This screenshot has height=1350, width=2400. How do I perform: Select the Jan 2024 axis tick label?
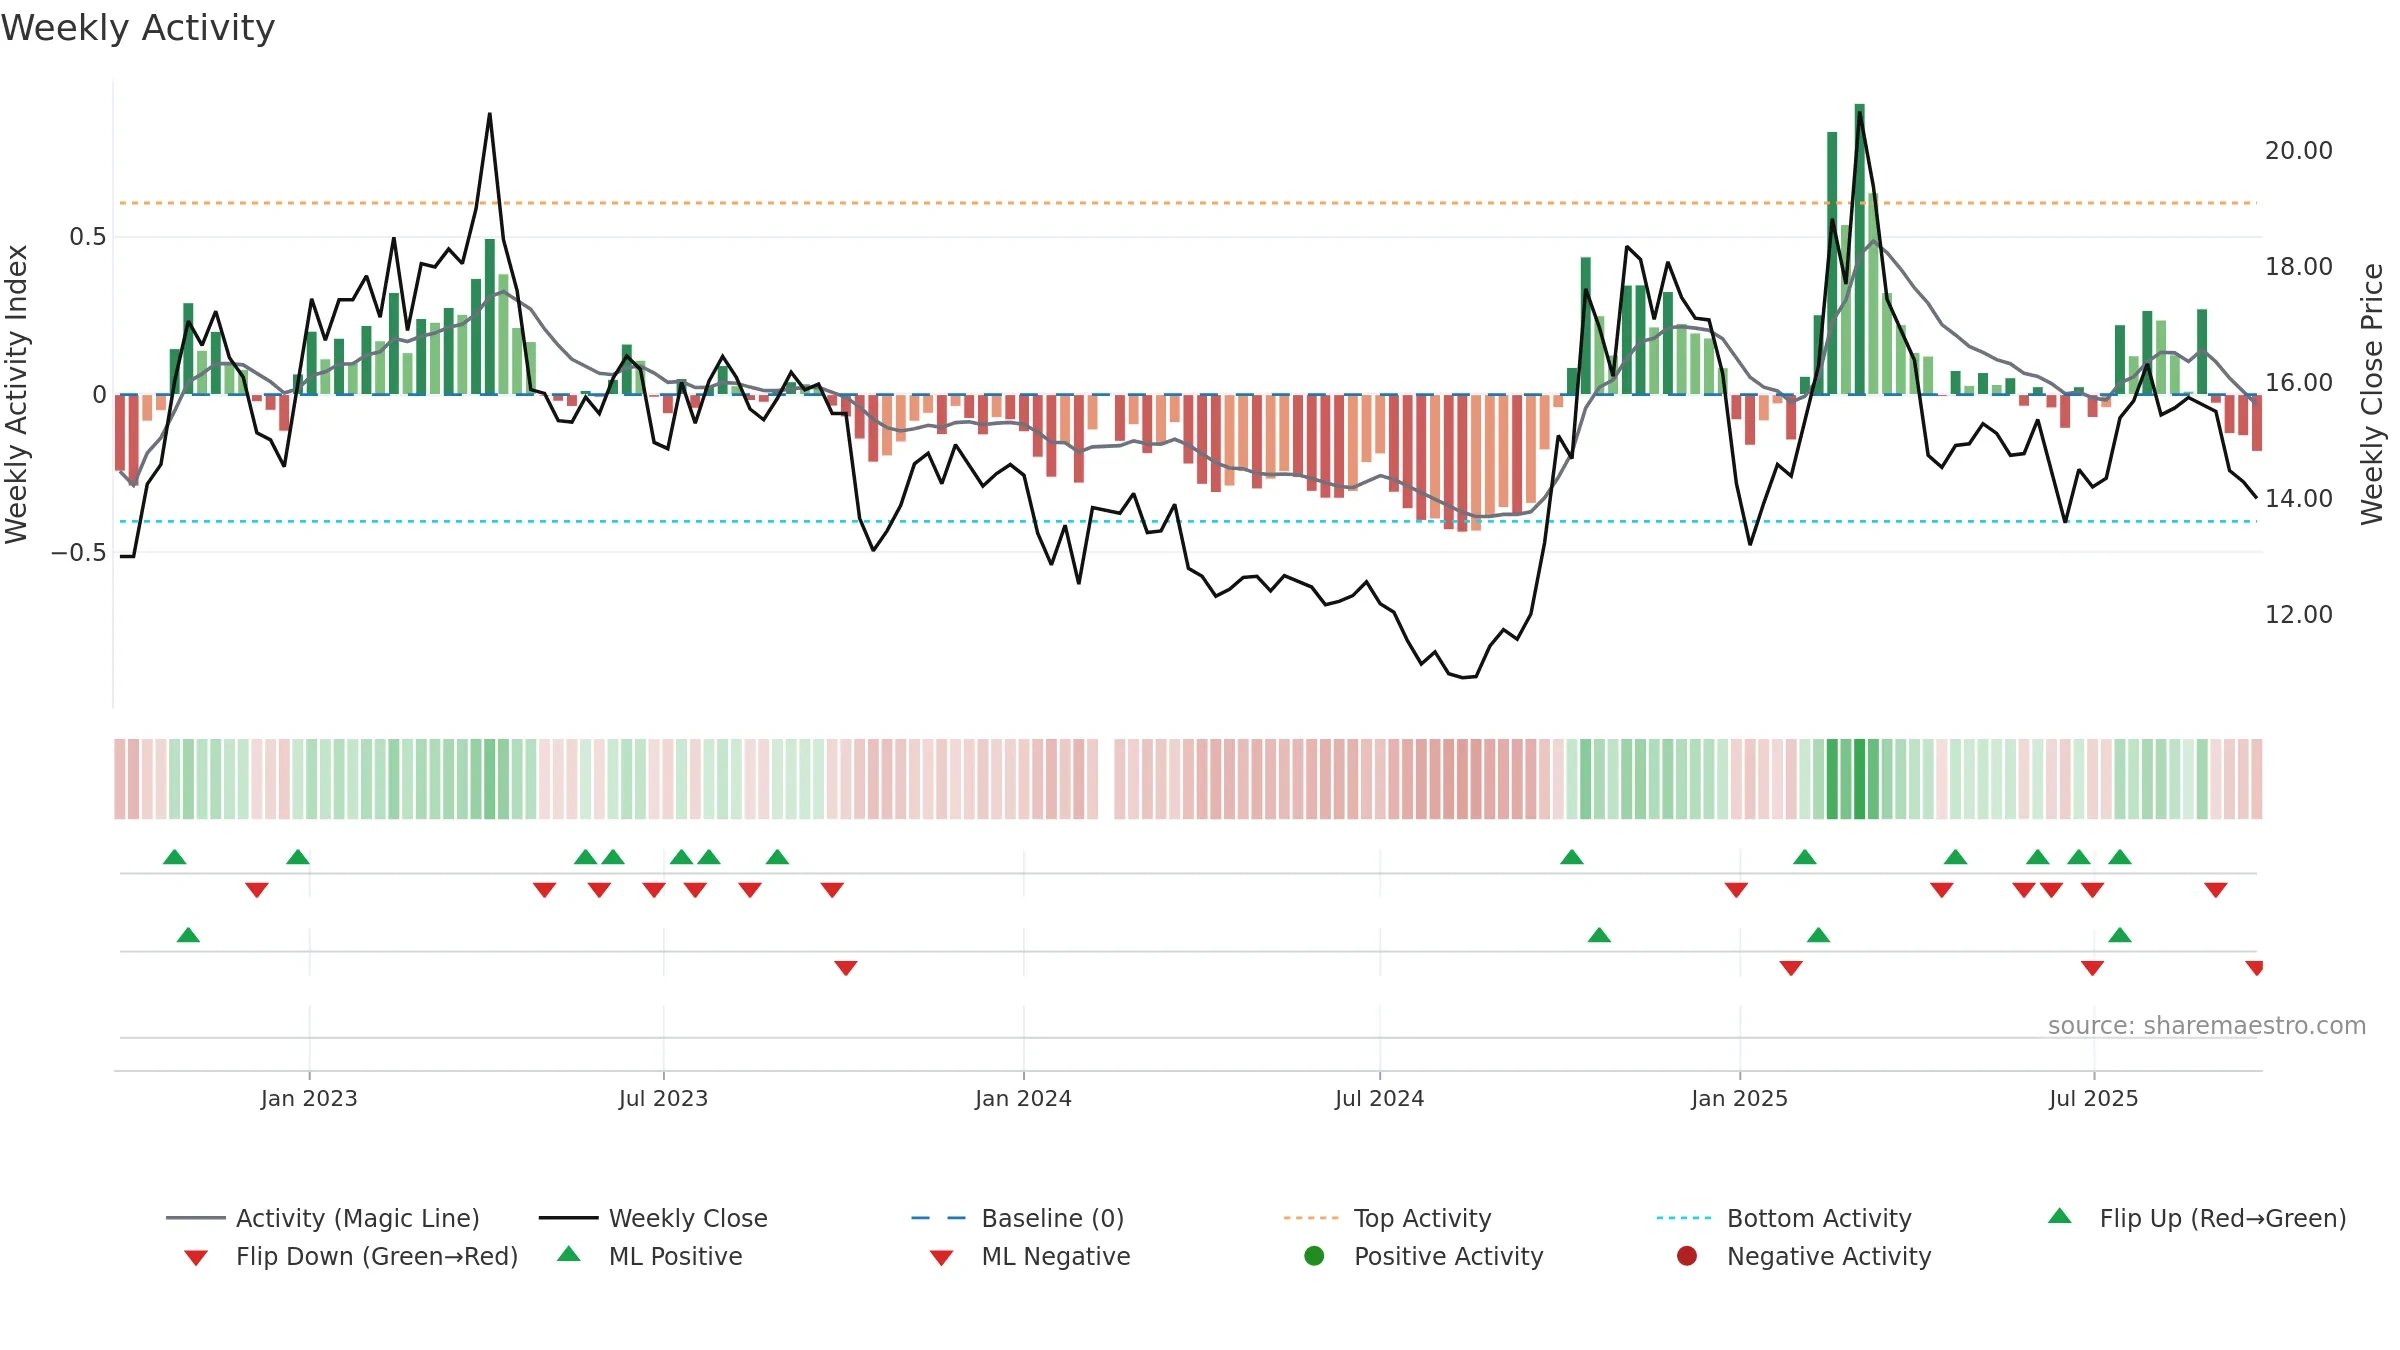coord(1023,1098)
